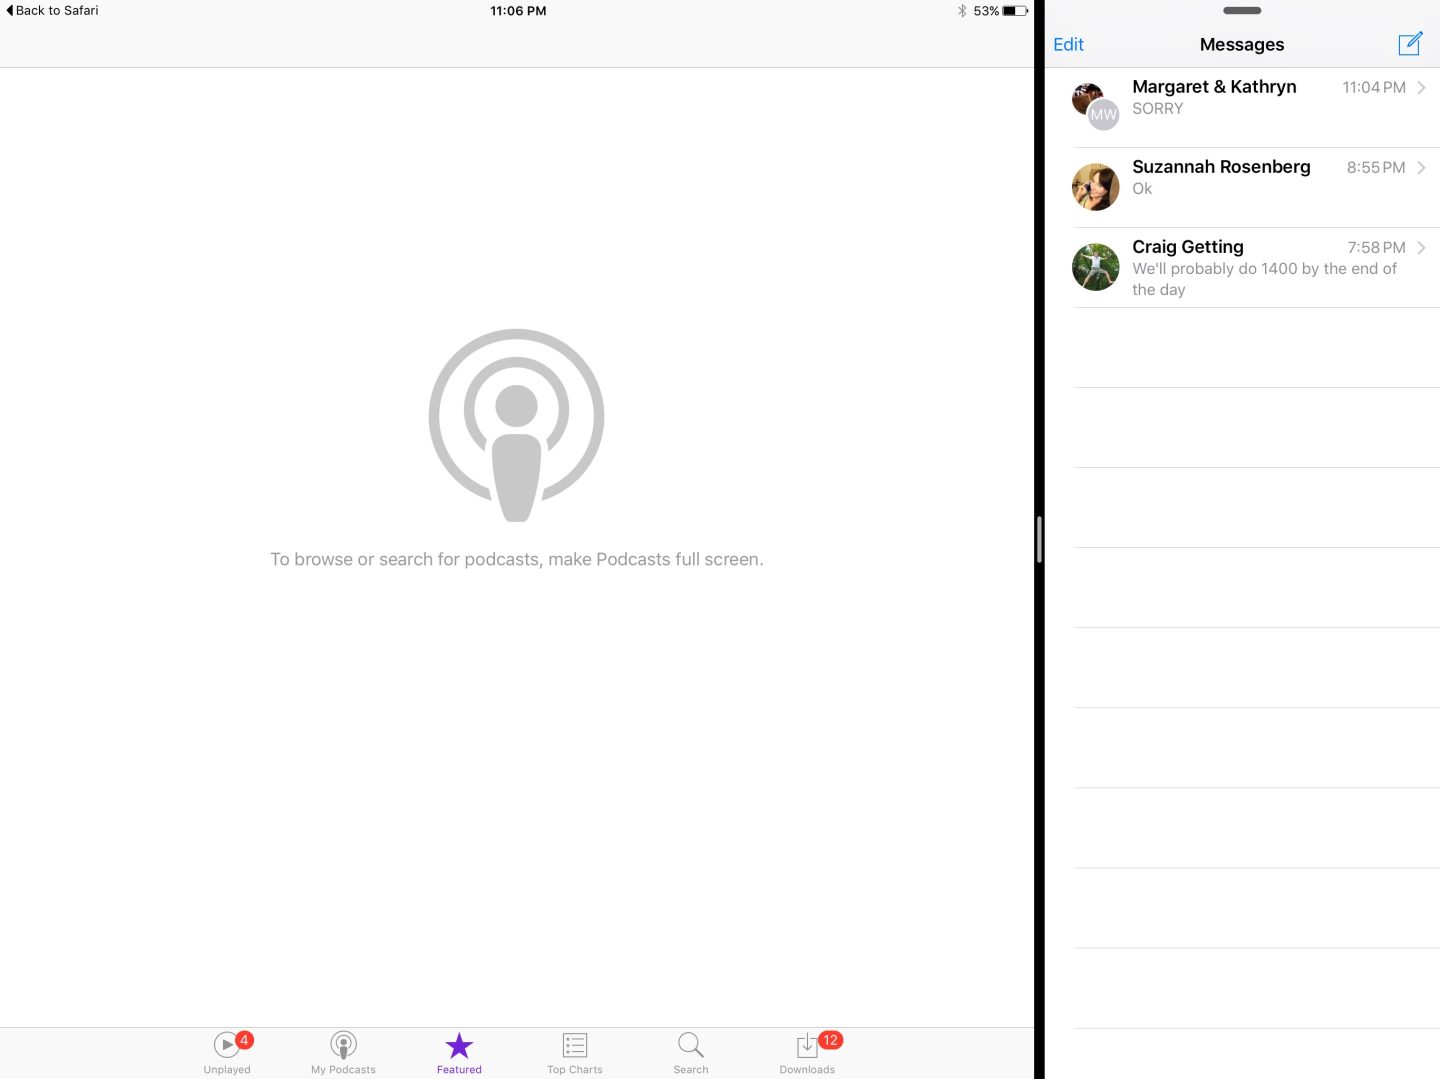Open the message 'We'll probably do 1400'
The width and height of the screenshot is (1440, 1079).
(1264, 279)
